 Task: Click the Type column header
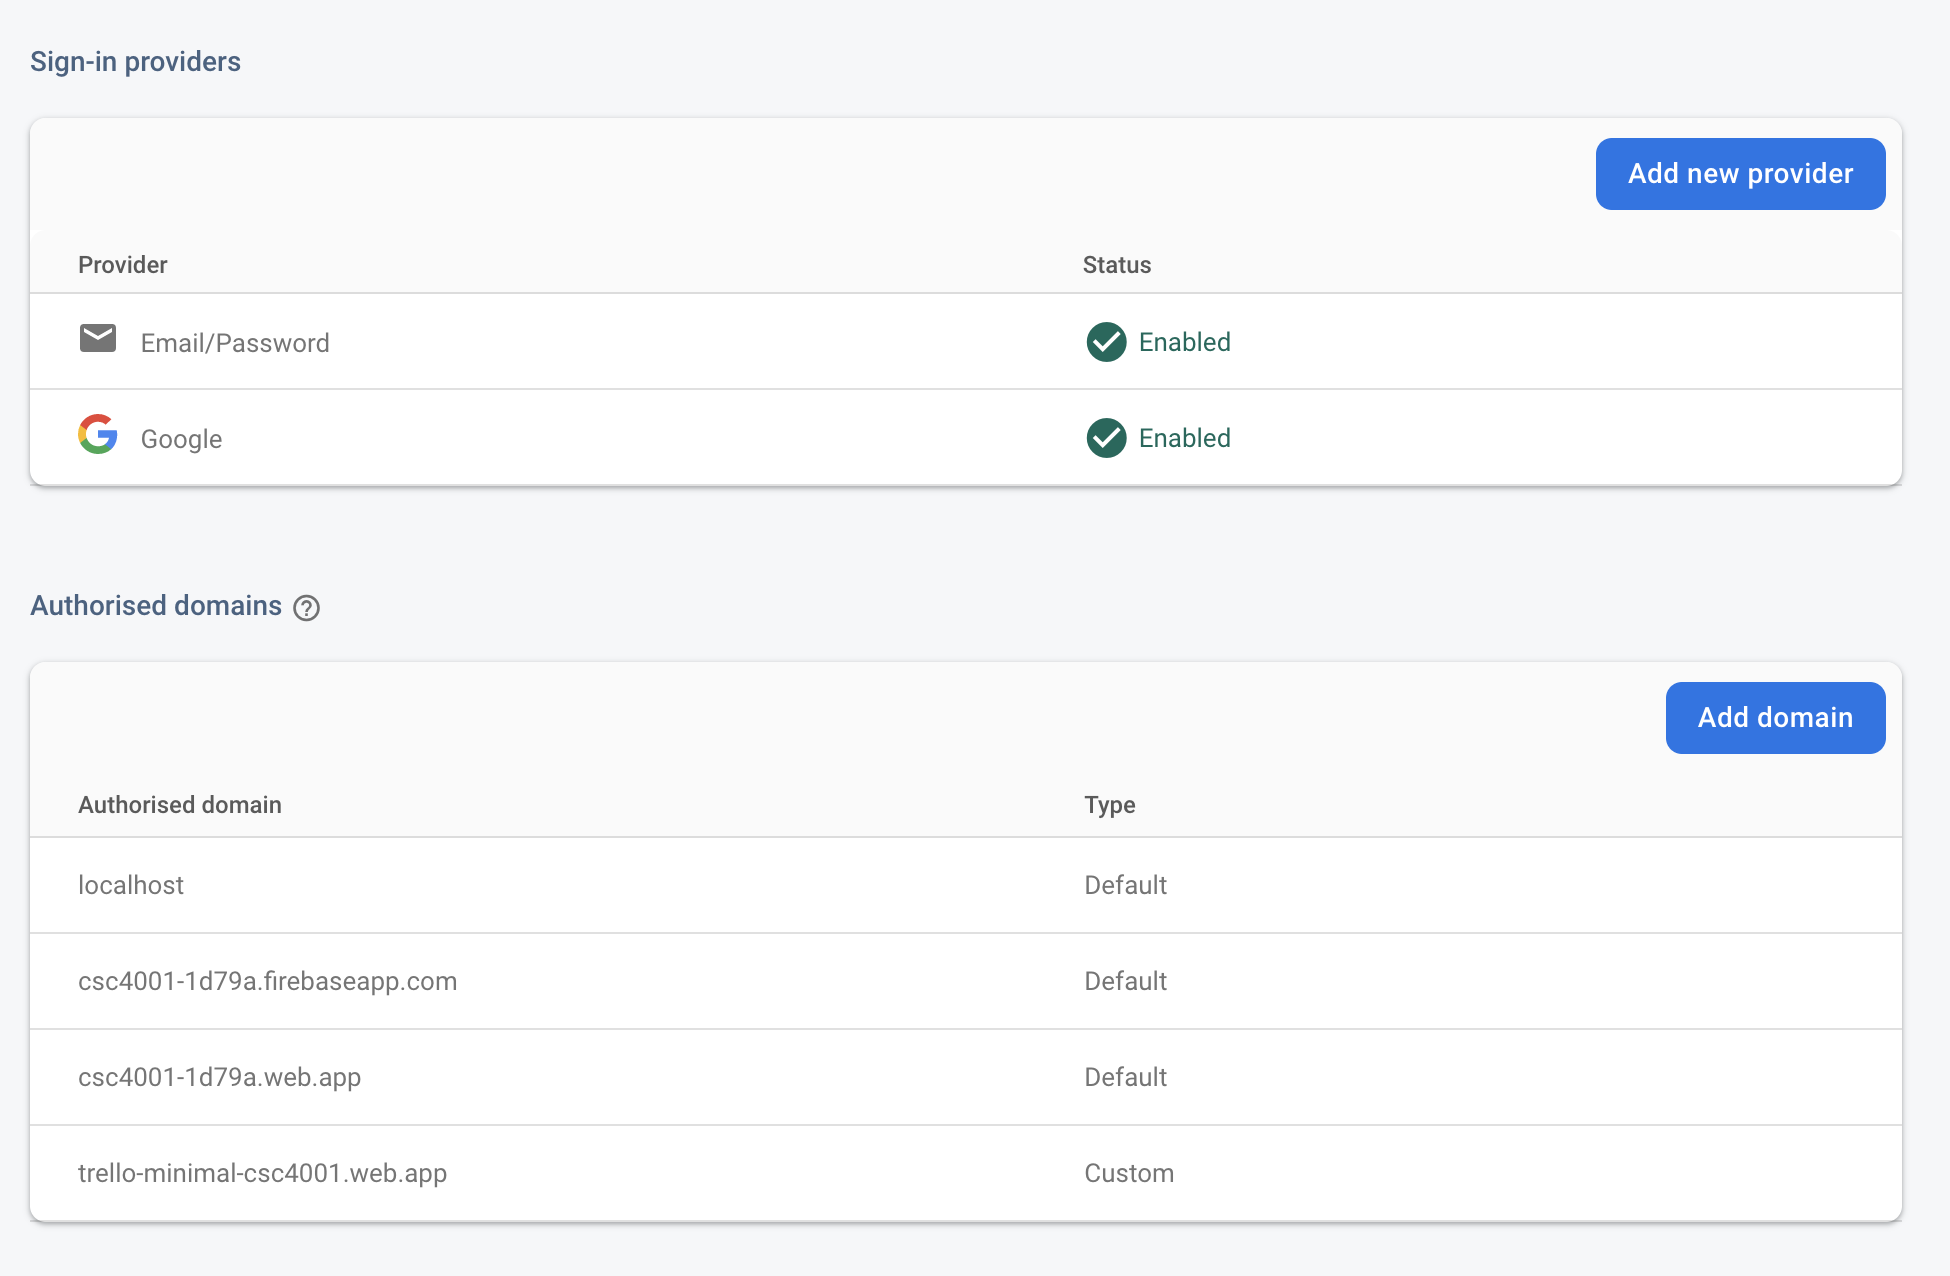pyautogui.click(x=1109, y=805)
